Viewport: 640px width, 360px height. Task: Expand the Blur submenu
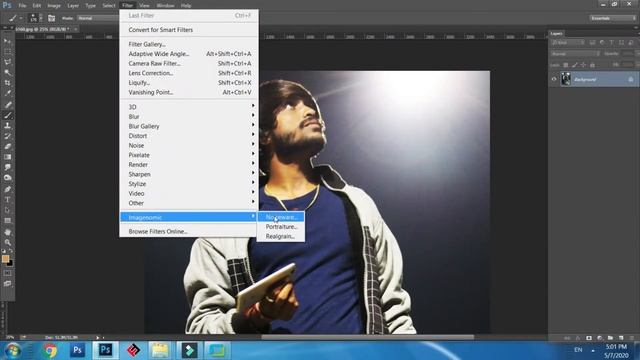coord(189,116)
